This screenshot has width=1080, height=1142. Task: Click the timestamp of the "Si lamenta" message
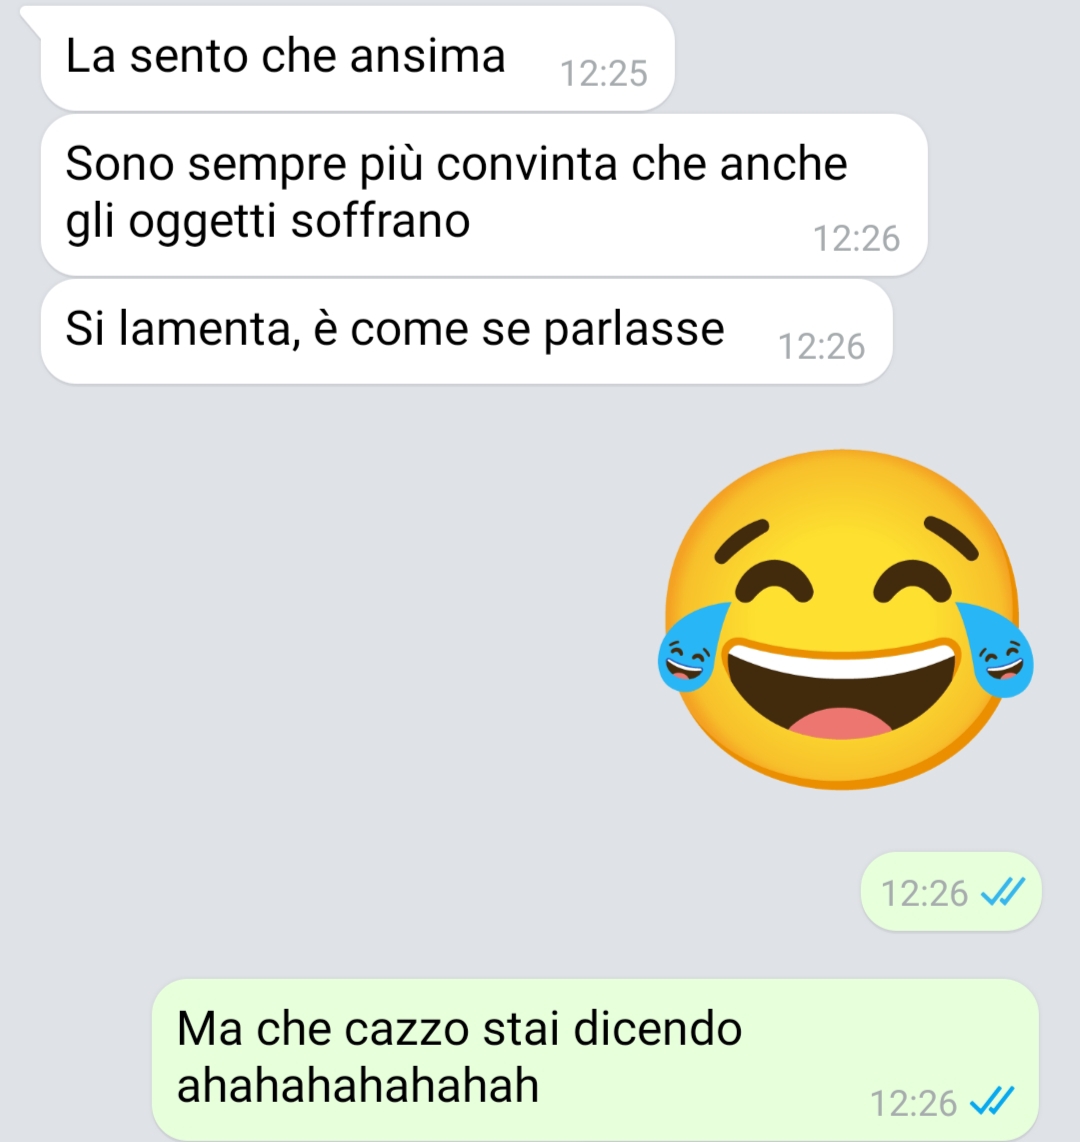tap(821, 346)
